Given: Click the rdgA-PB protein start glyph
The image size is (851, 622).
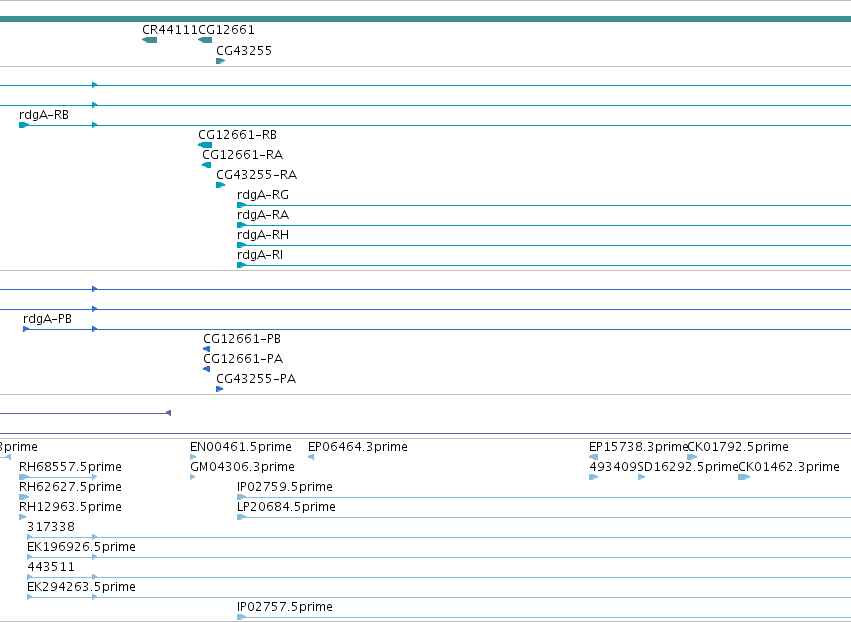Looking at the screenshot, I should [x=26, y=329].
